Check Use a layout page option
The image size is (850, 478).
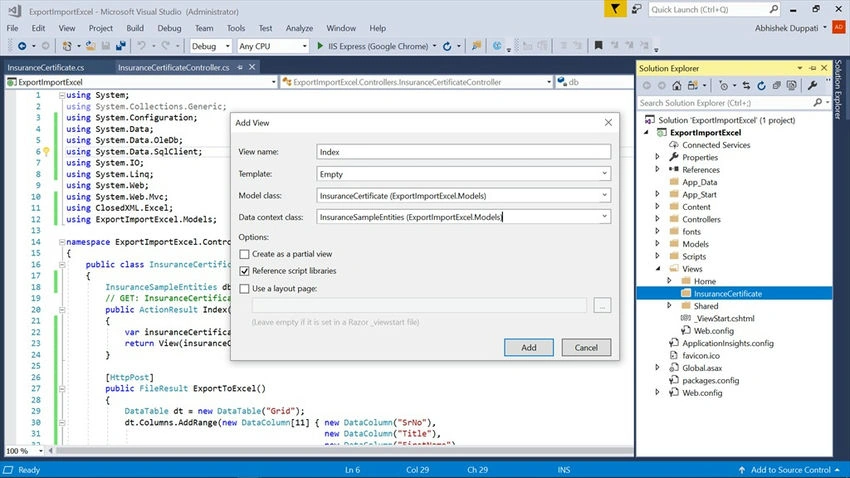click(244, 289)
